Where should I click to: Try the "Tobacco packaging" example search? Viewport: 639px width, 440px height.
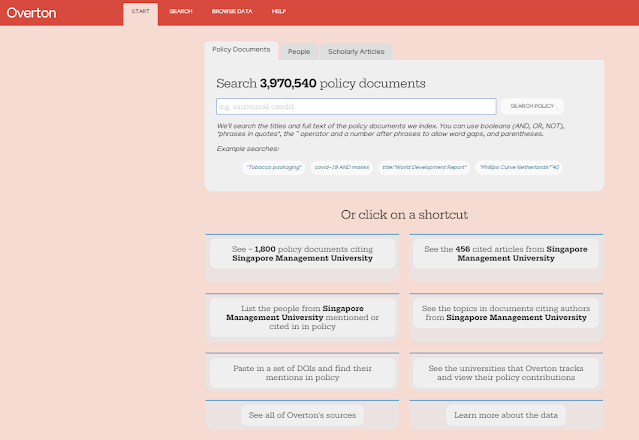tap(274, 167)
